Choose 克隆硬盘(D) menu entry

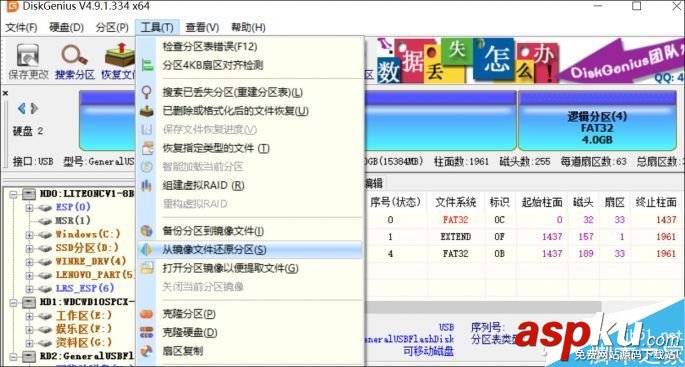[250, 332]
